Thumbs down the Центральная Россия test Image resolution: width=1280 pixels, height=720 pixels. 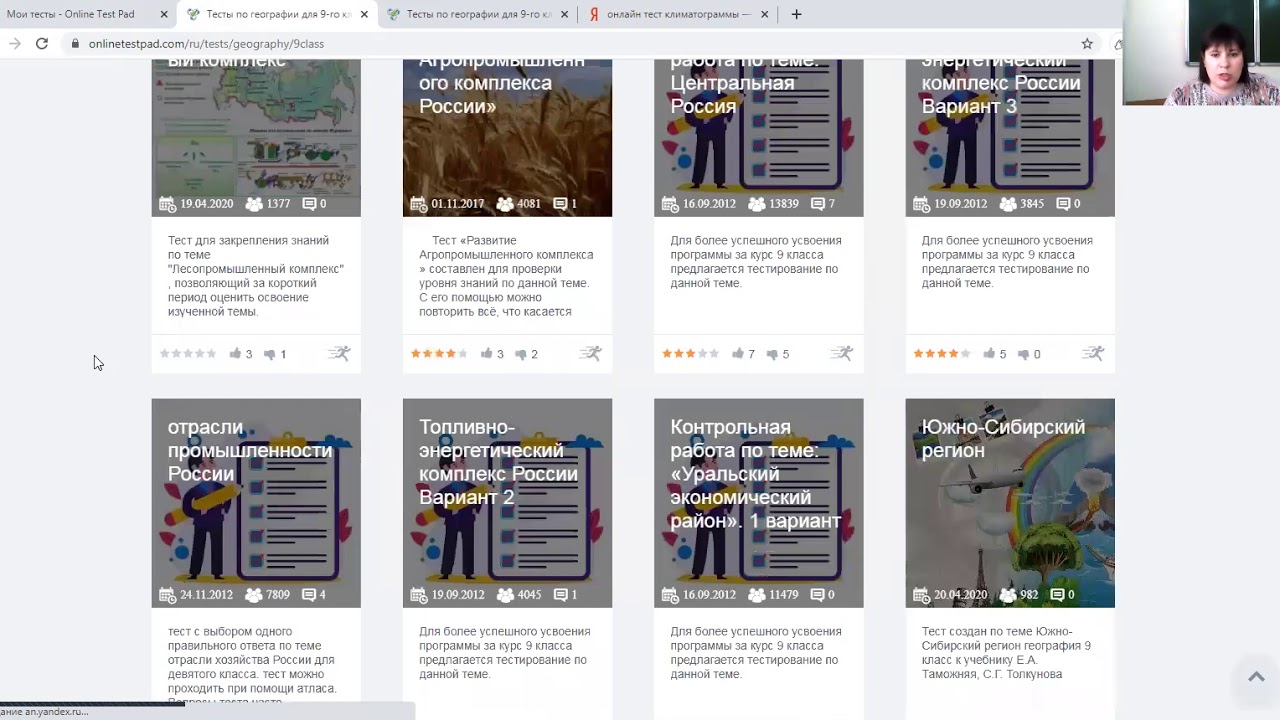click(771, 354)
